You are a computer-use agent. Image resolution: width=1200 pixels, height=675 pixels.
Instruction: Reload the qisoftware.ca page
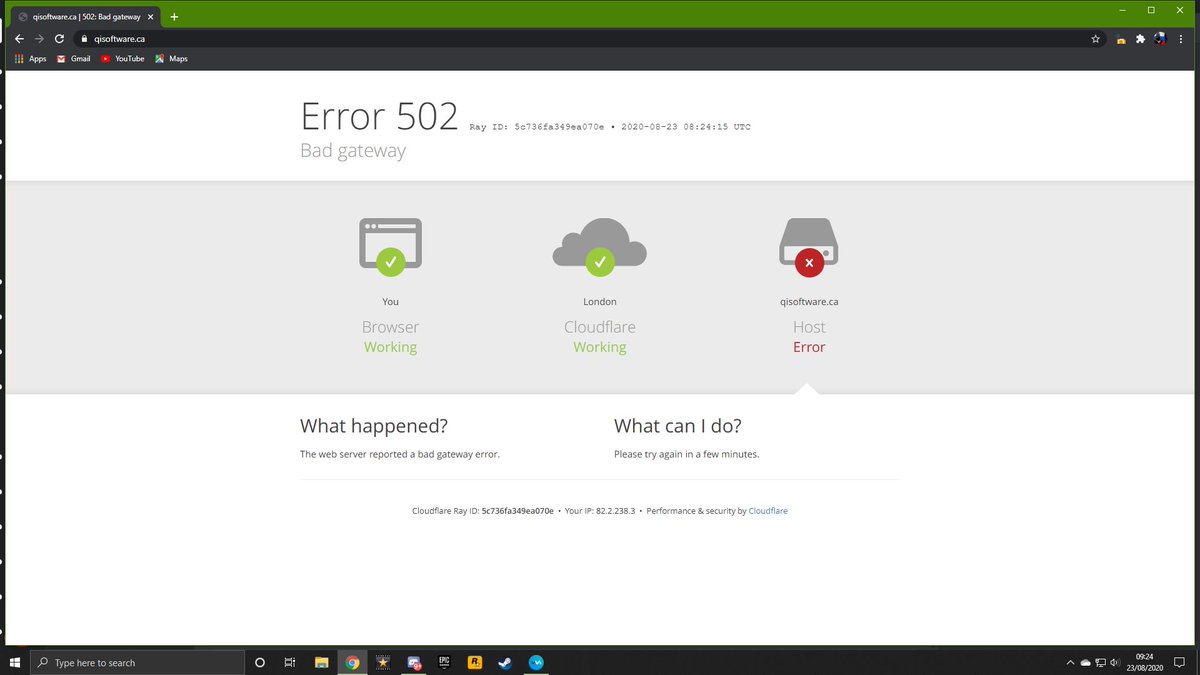(59, 39)
